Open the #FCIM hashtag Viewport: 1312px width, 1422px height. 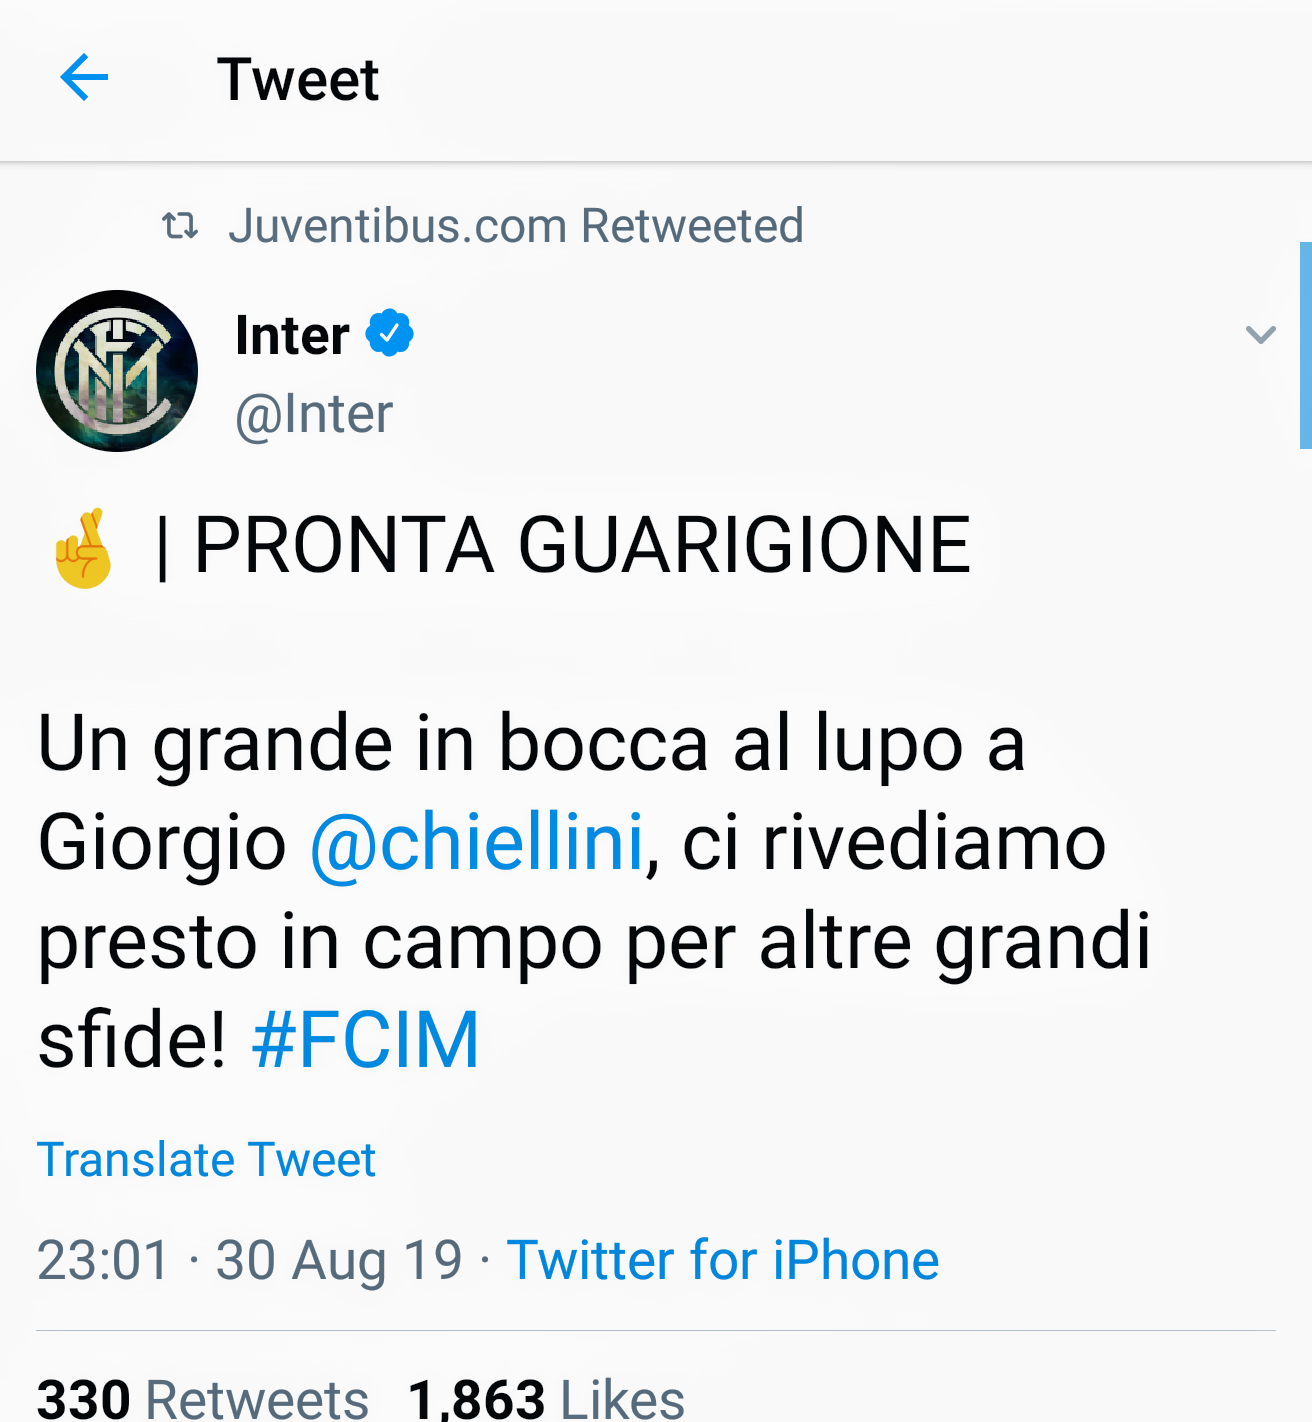click(366, 1040)
